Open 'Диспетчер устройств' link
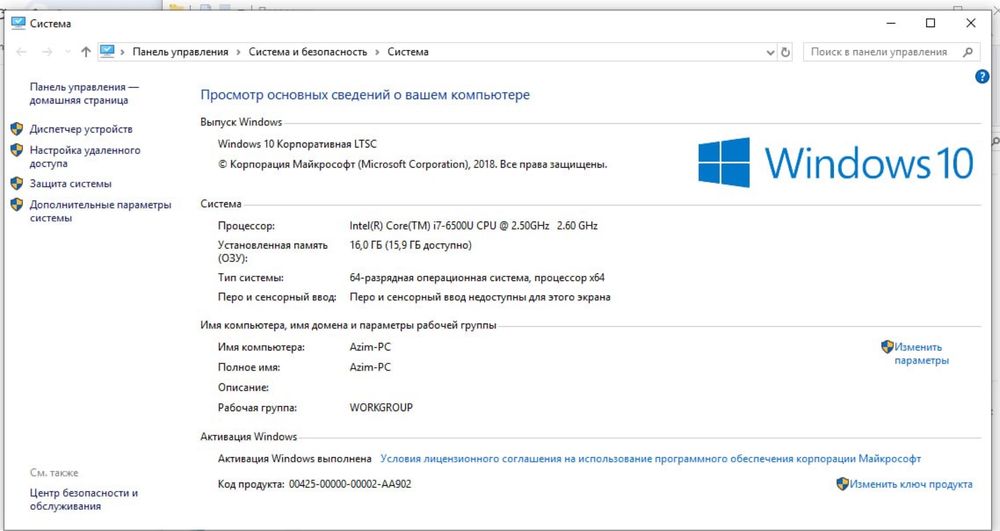 [81, 129]
